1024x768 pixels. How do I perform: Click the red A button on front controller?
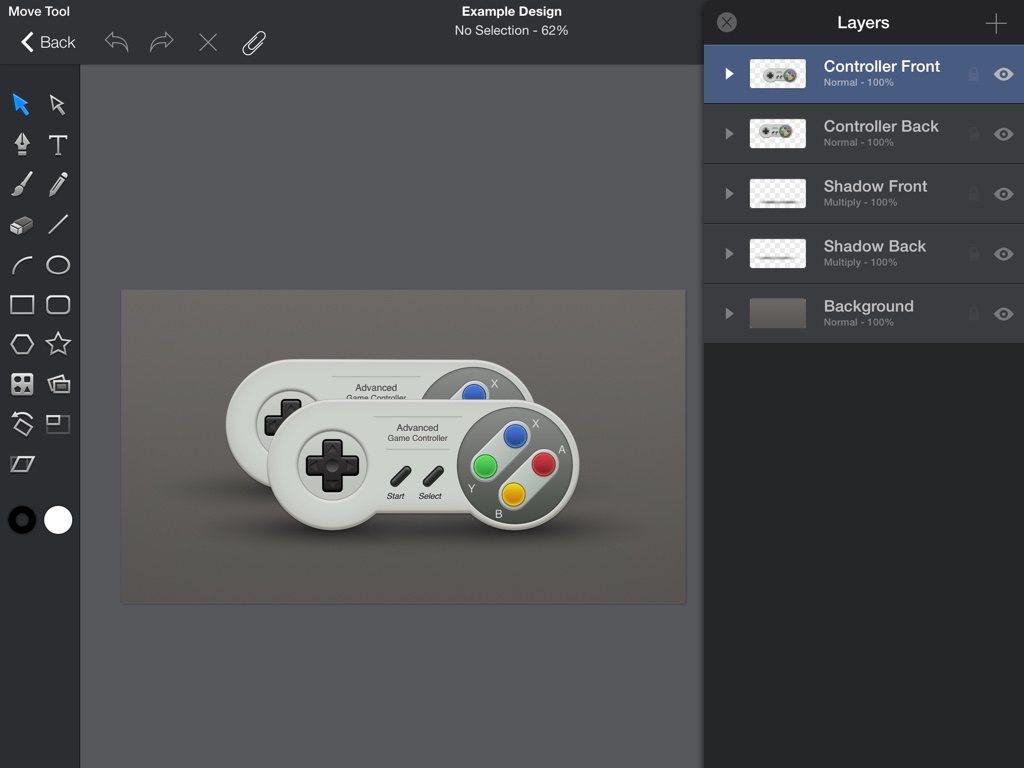point(543,464)
